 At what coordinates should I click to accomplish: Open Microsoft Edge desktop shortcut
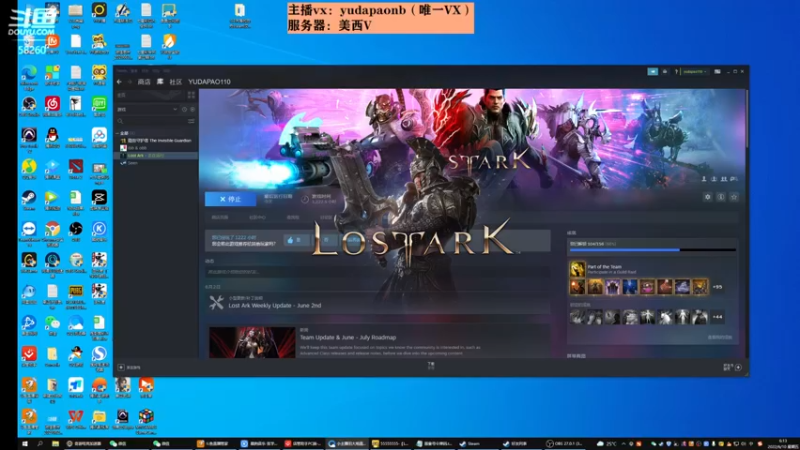coord(29,77)
